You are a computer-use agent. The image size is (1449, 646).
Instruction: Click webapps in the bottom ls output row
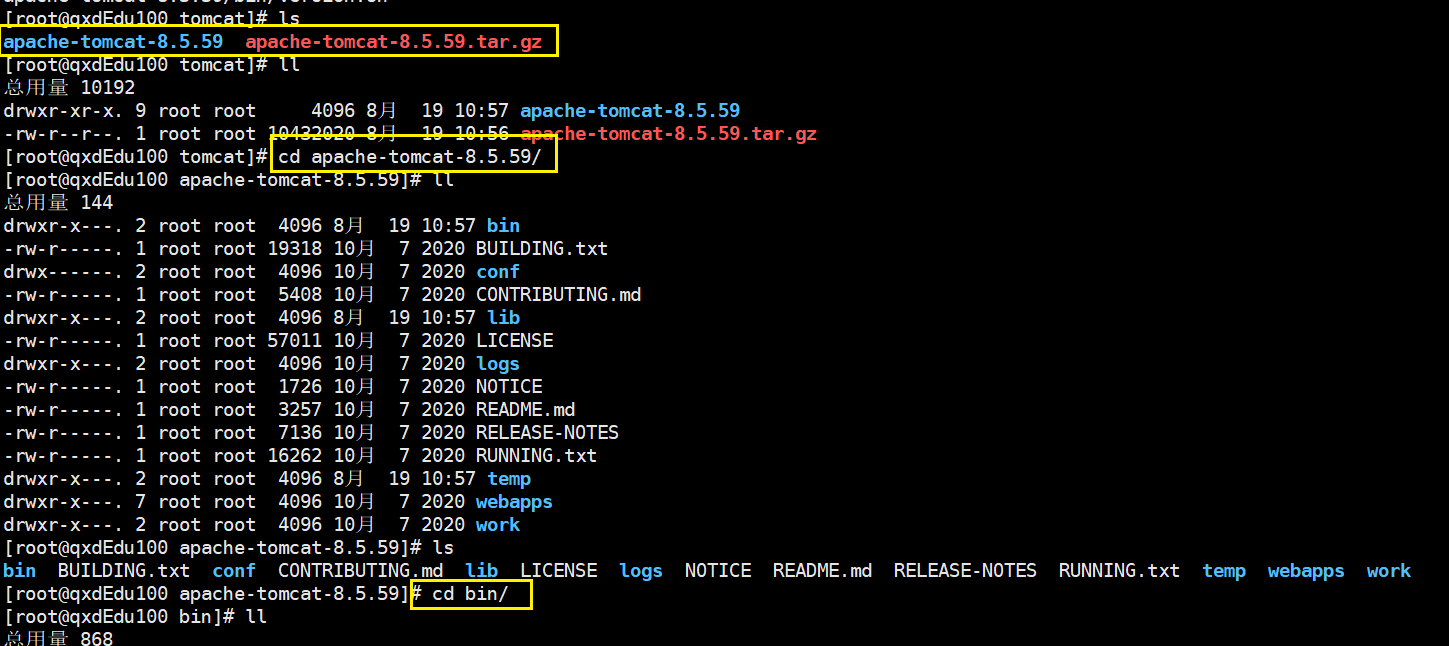(1306, 571)
